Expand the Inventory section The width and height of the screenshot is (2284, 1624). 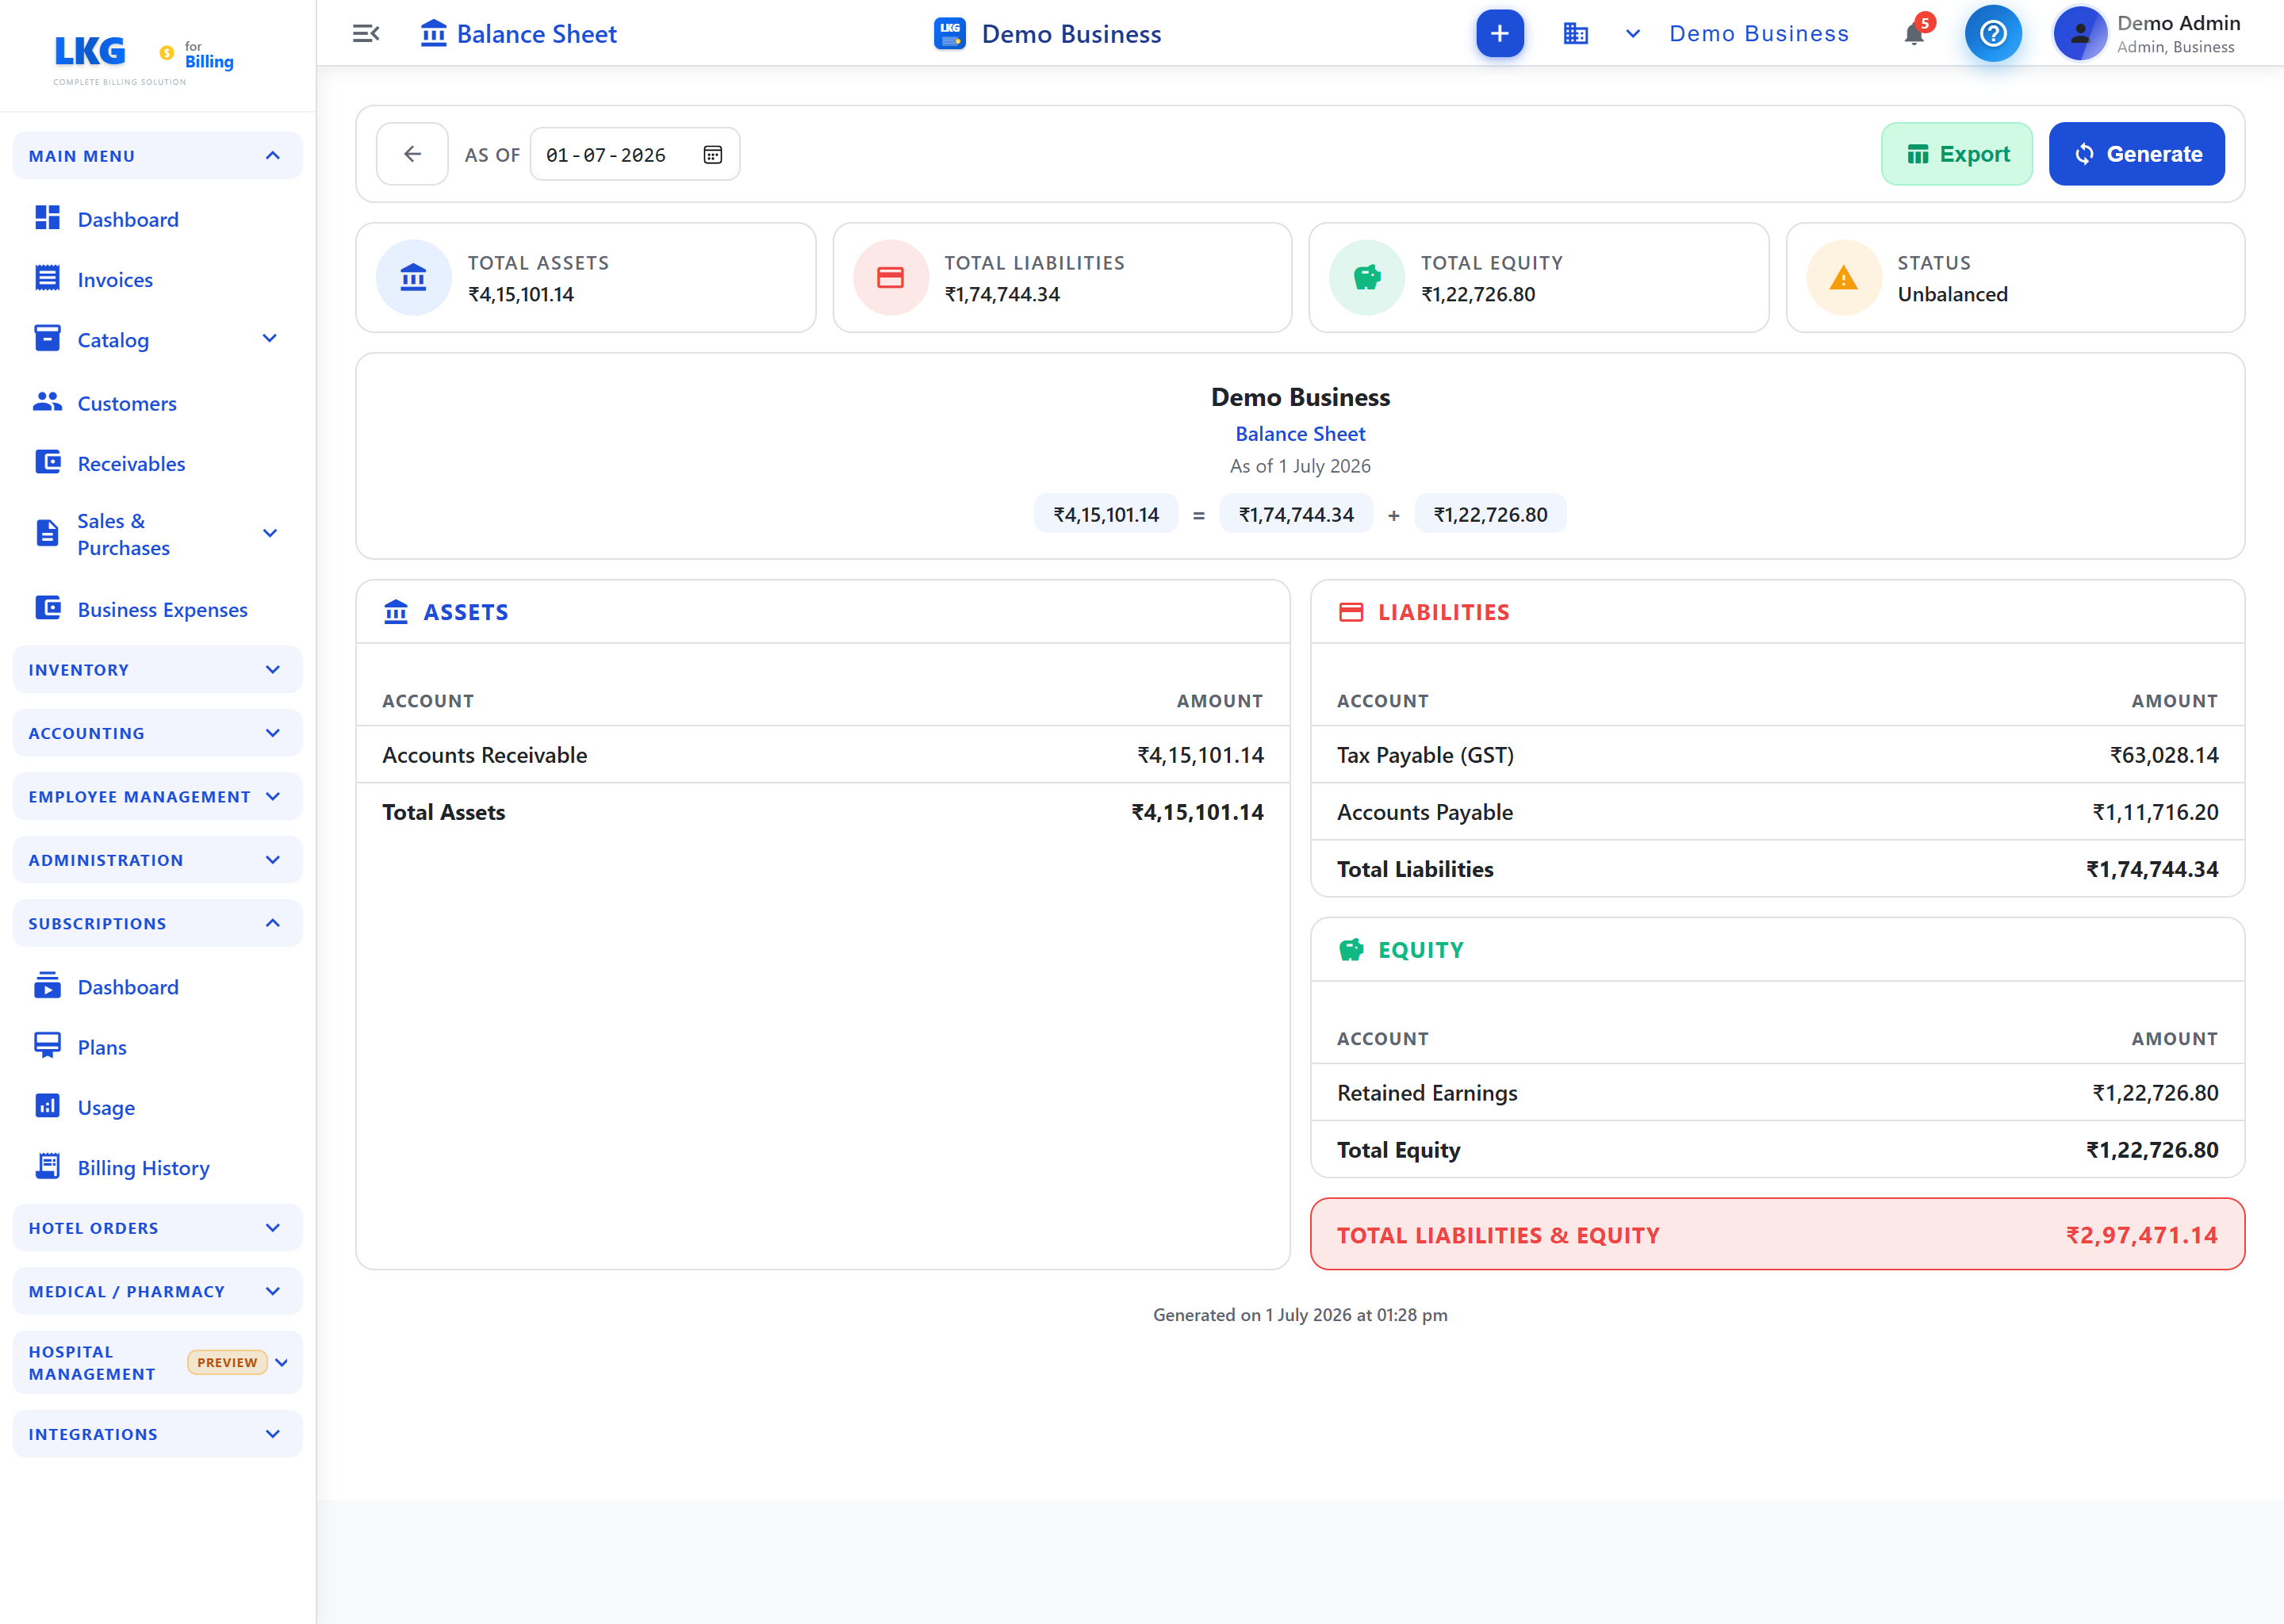(157, 670)
